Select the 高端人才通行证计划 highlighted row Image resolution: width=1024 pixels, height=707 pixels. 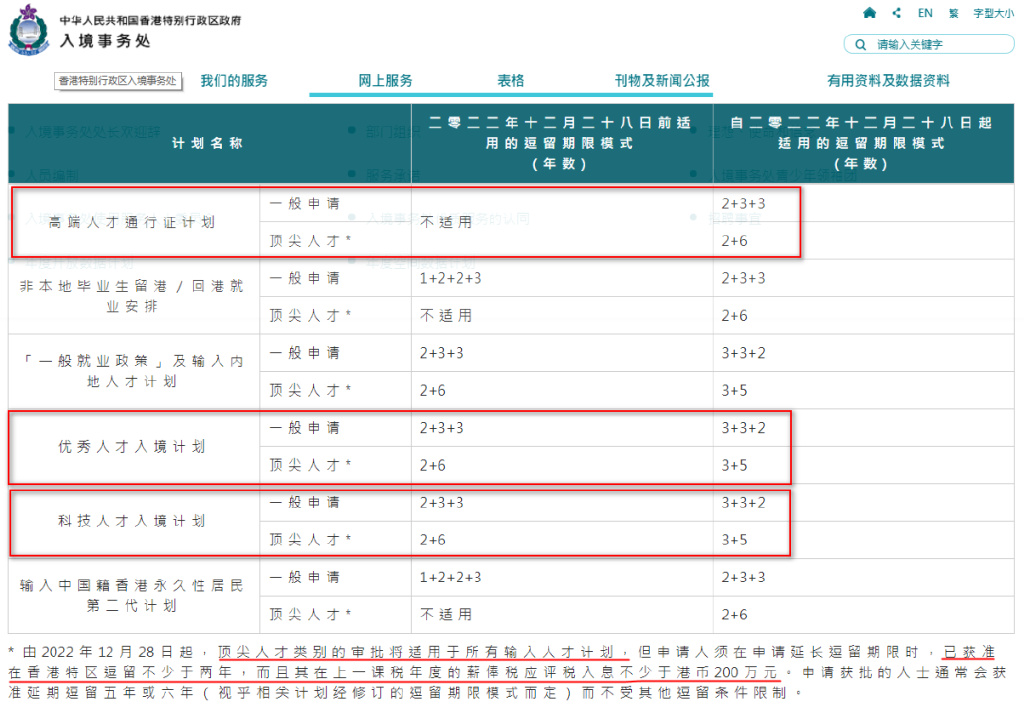(x=132, y=222)
